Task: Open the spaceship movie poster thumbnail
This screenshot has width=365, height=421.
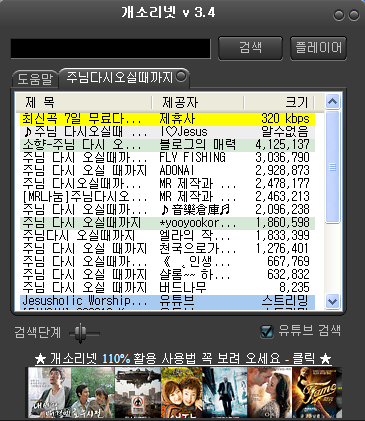Action: (138, 392)
